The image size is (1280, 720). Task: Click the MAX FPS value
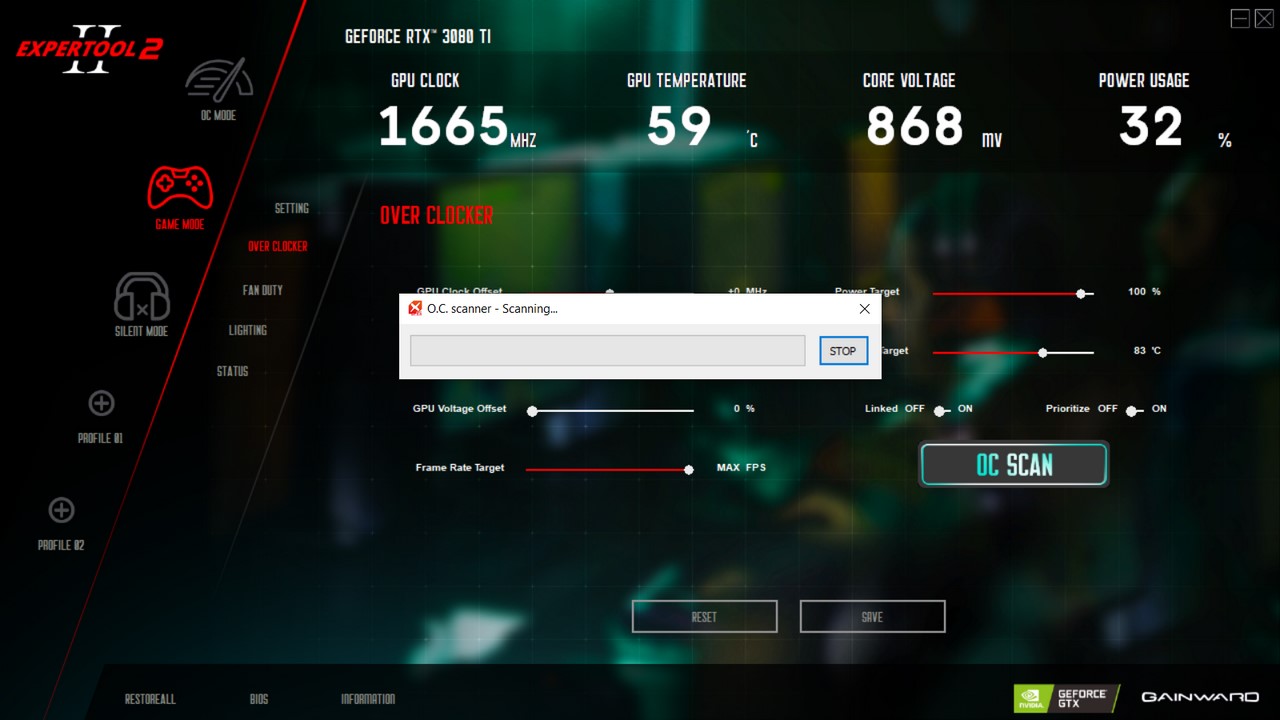coord(741,467)
